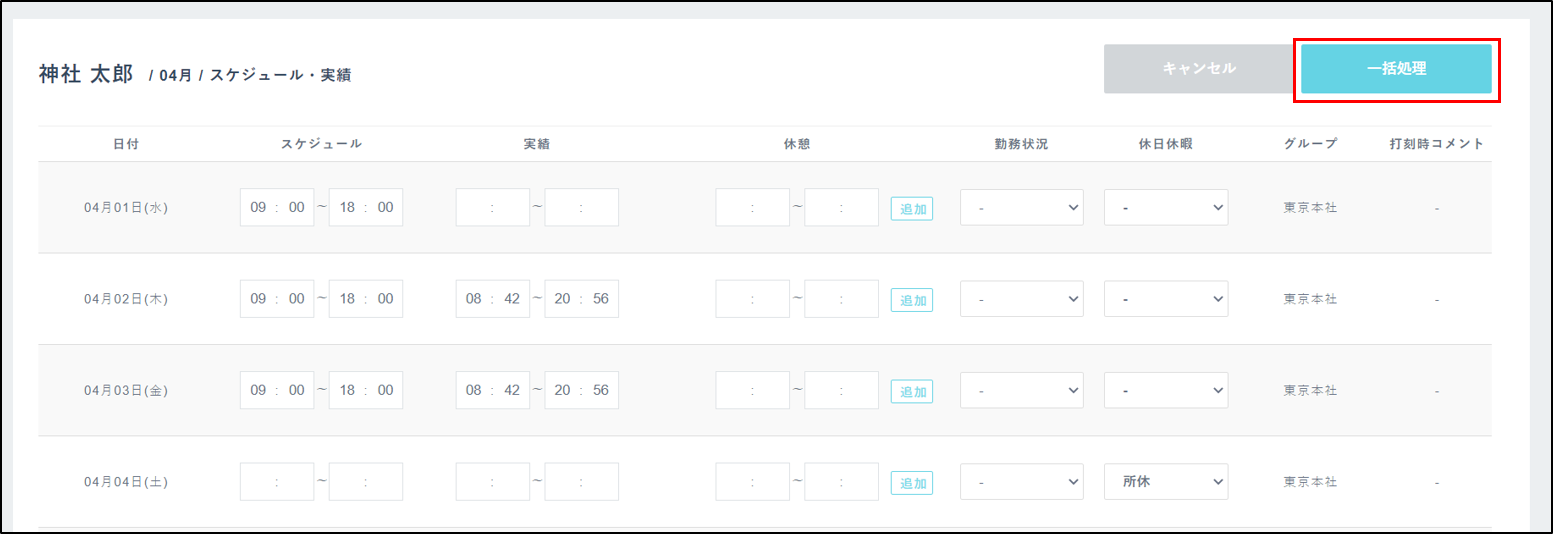Focus 休憩 start field on 04月01日
This screenshot has height=534, width=1553.
click(753, 207)
